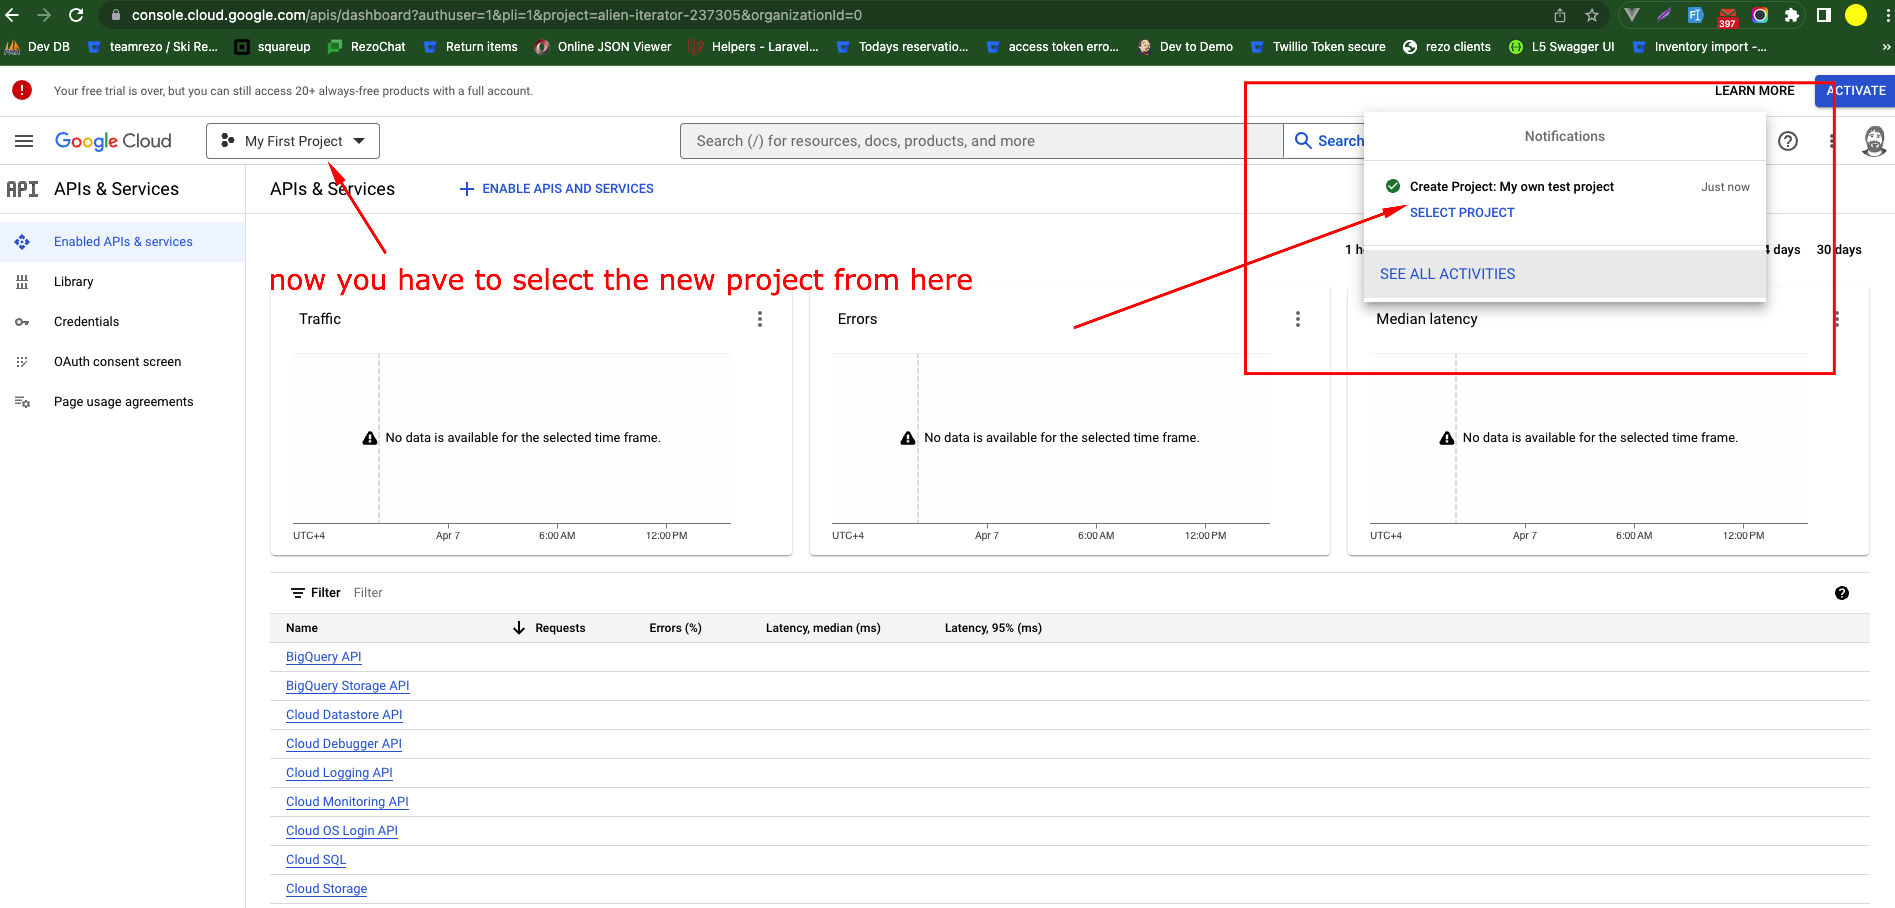Open the Return items bookmark
Screen dimensions: 1895x908
coord(470,47)
